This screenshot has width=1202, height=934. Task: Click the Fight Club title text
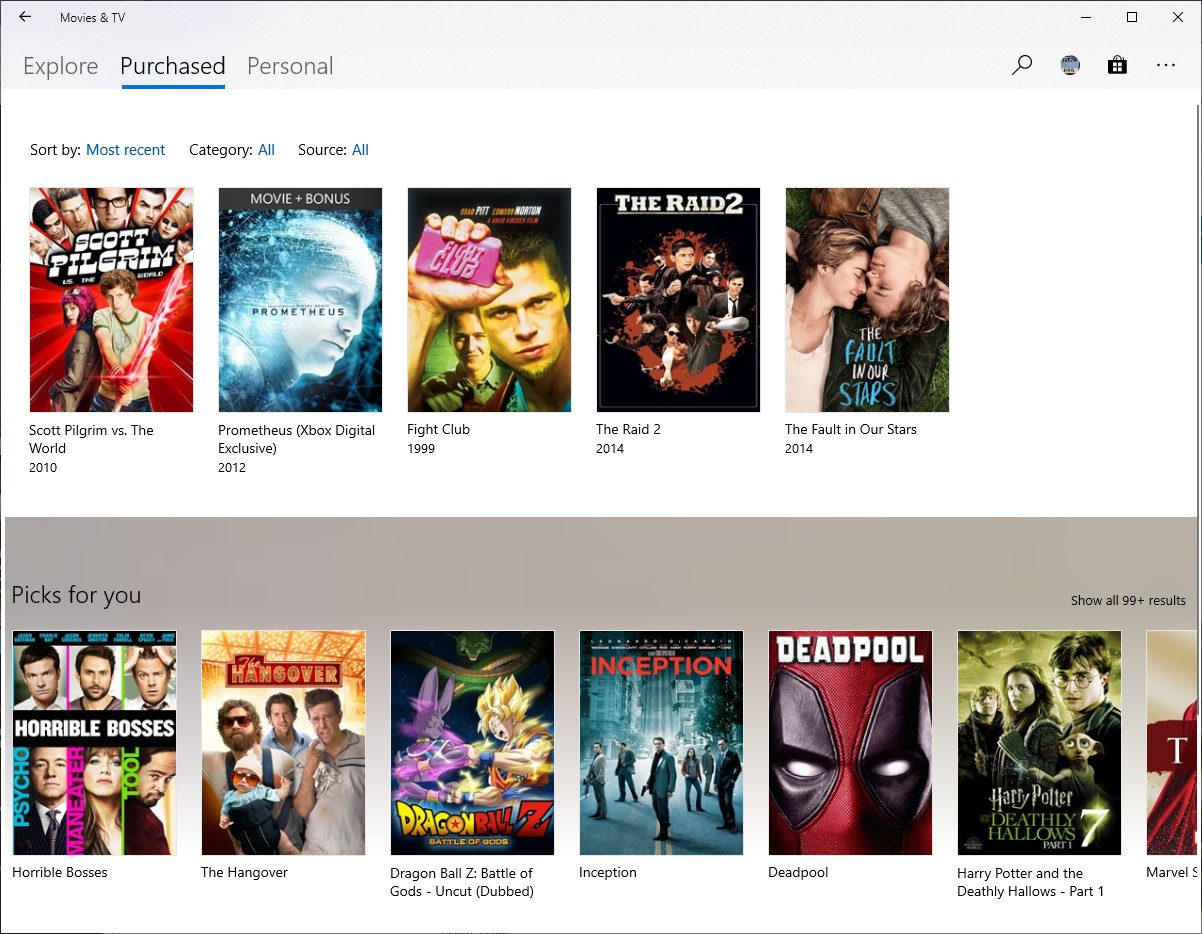438,429
